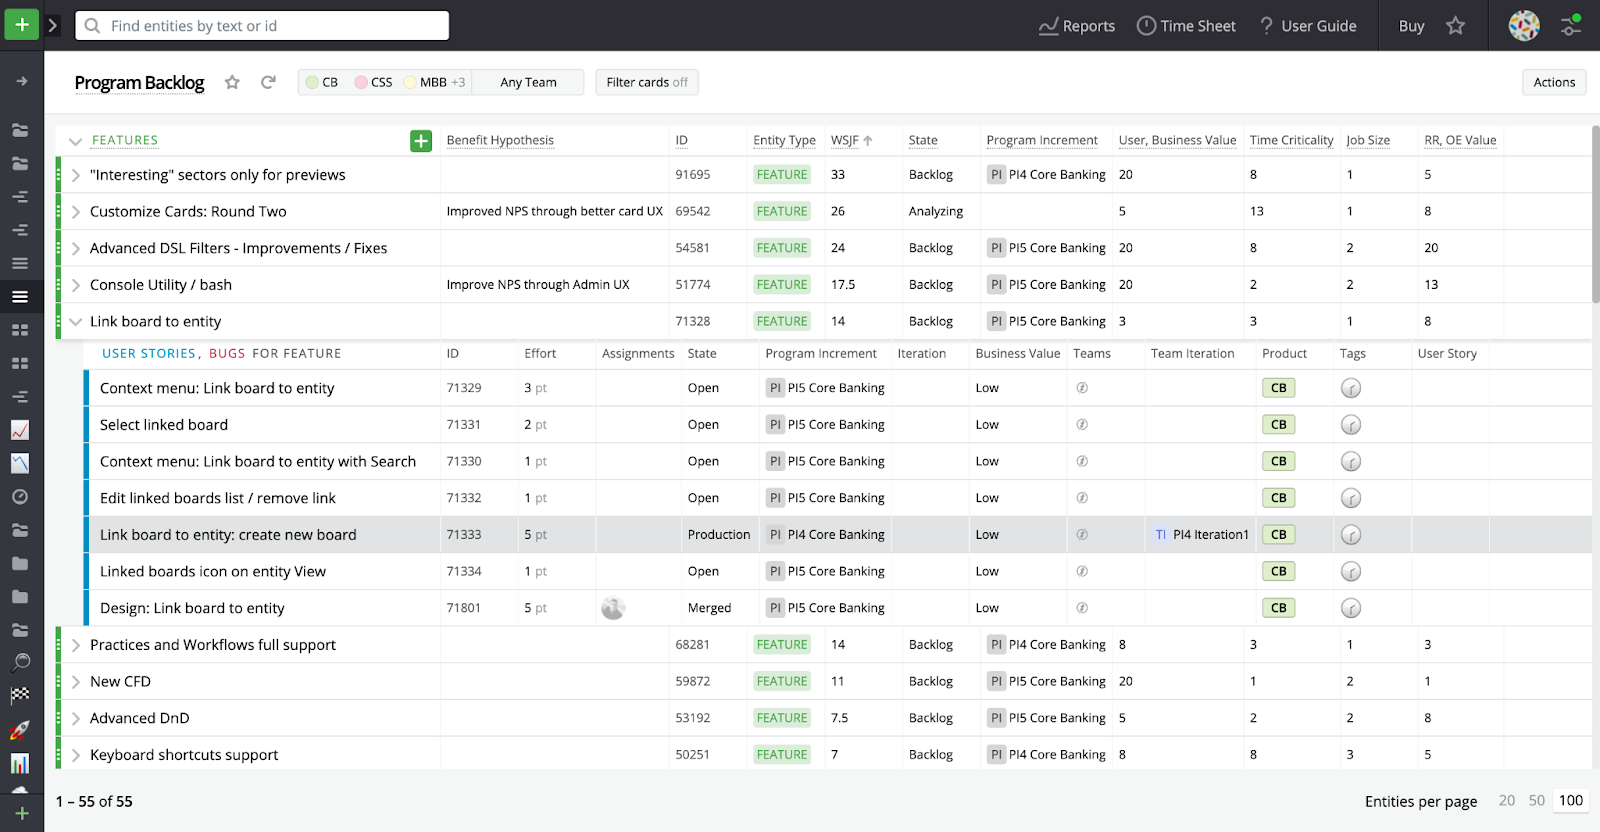The width and height of the screenshot is (1600, 832).
Task: Star the Program Backlog view as favorite
Action: pos(232,83)
